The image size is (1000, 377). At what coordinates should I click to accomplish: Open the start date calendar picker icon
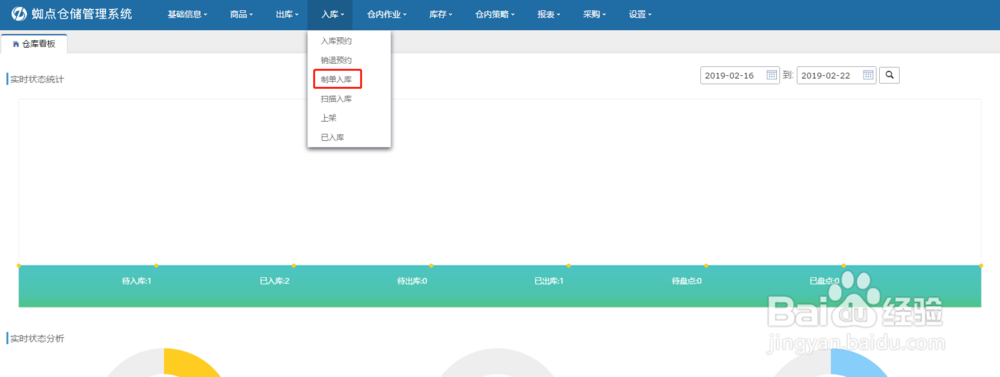(x=771, y=75)
